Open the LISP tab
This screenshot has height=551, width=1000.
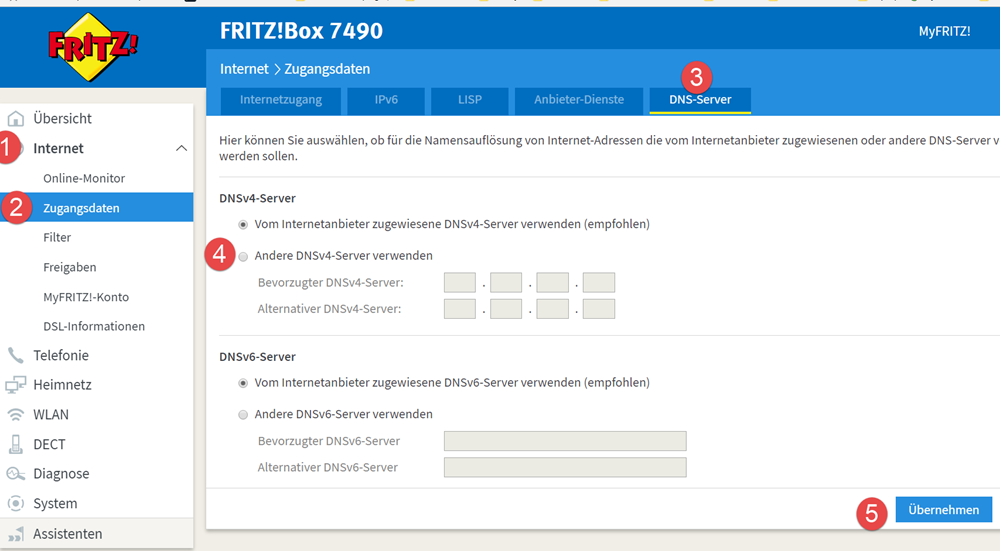(469, 101)
